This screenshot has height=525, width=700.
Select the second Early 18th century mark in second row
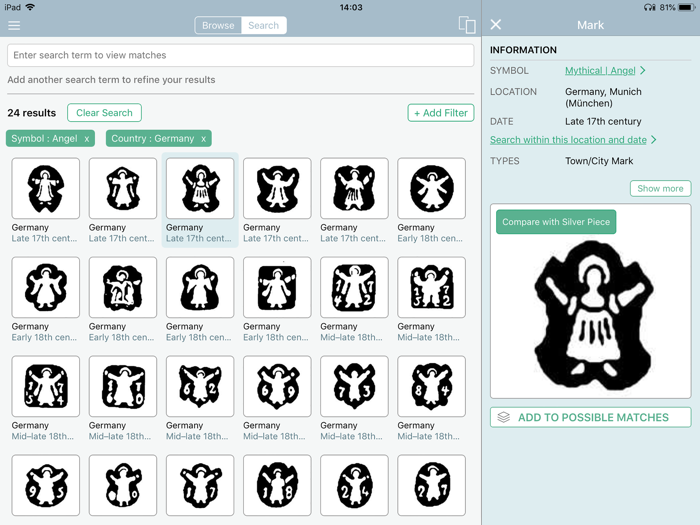click(x=123, y=288)
